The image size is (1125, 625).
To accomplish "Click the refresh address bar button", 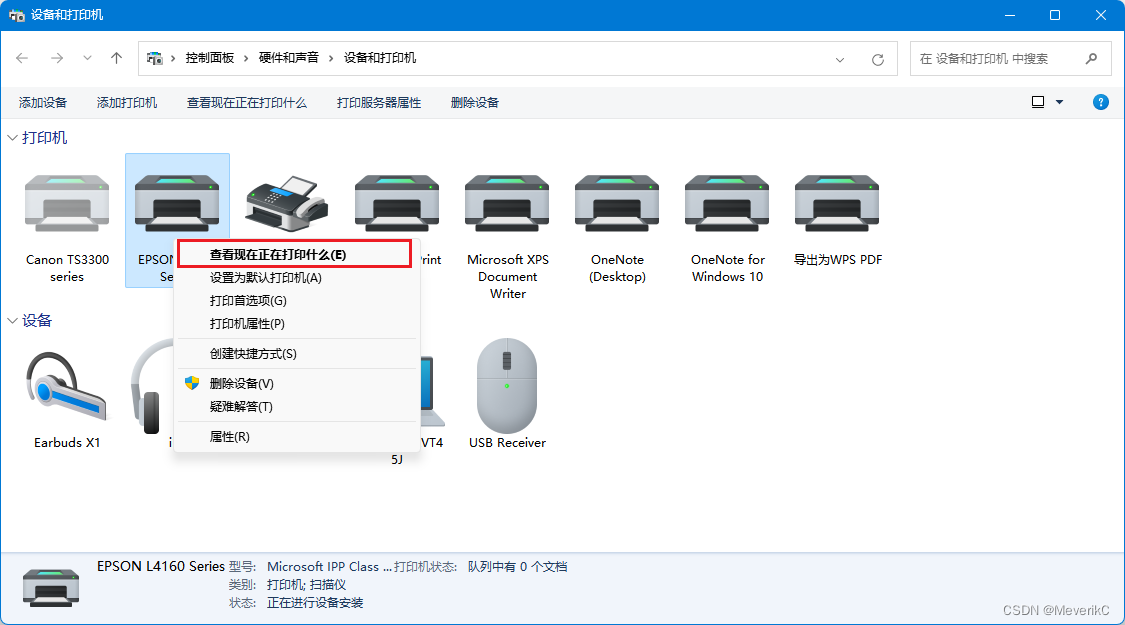I will pos(877,59).
